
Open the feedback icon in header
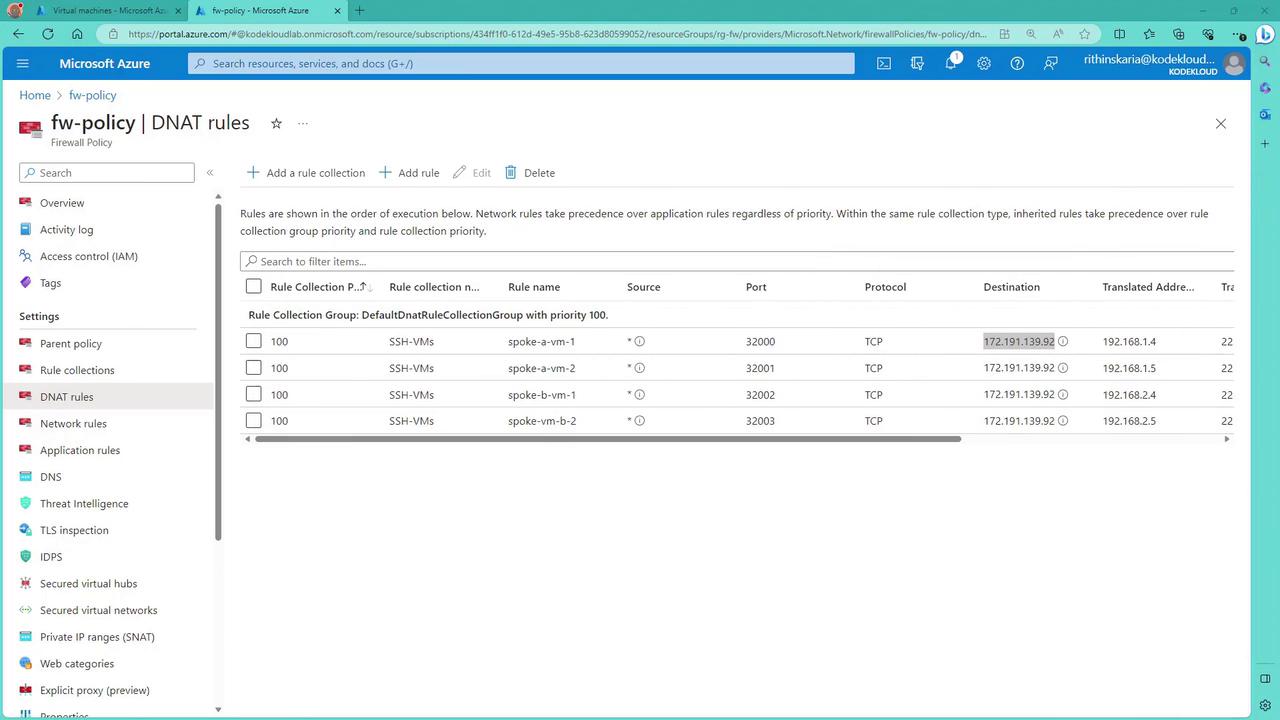click(x=1050, y=63)
